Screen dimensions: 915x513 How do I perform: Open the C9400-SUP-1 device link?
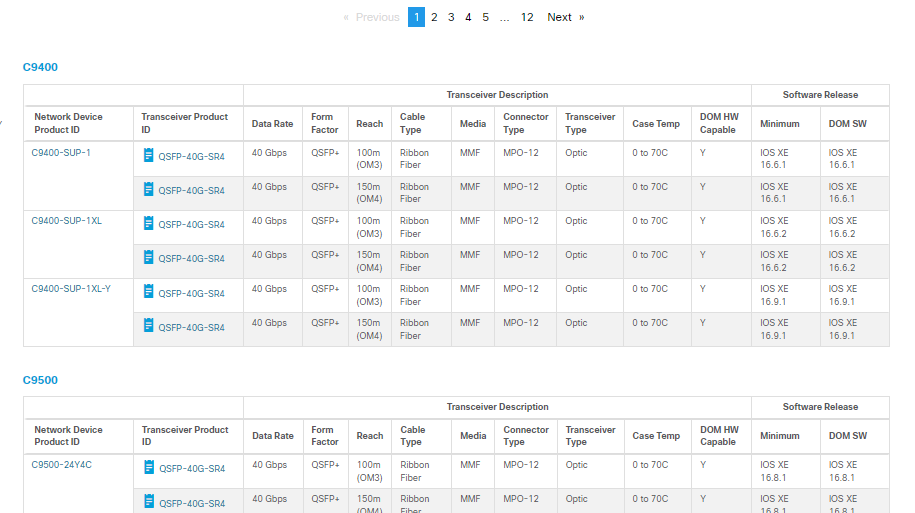pyautogui.click(x=61, y=153)
